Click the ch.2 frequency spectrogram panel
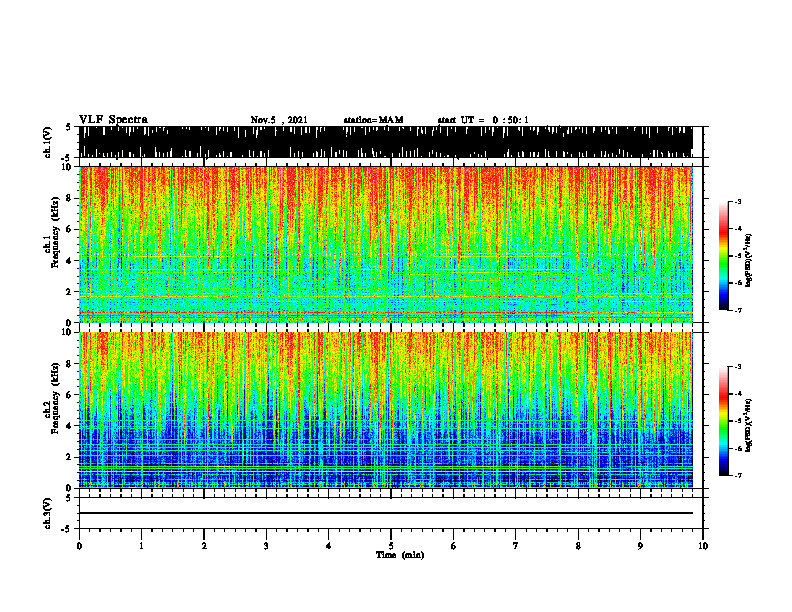 [x=385, y=410]
